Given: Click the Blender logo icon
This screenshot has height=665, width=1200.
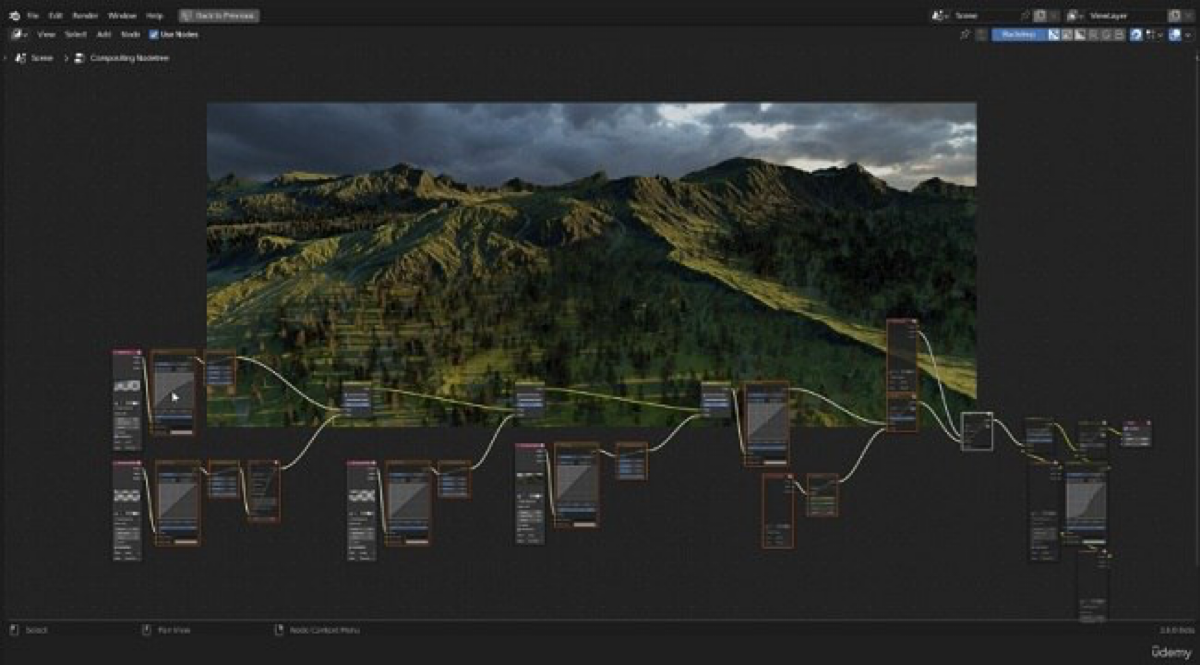Looking at the screenshot, I should tap(14, 16).
